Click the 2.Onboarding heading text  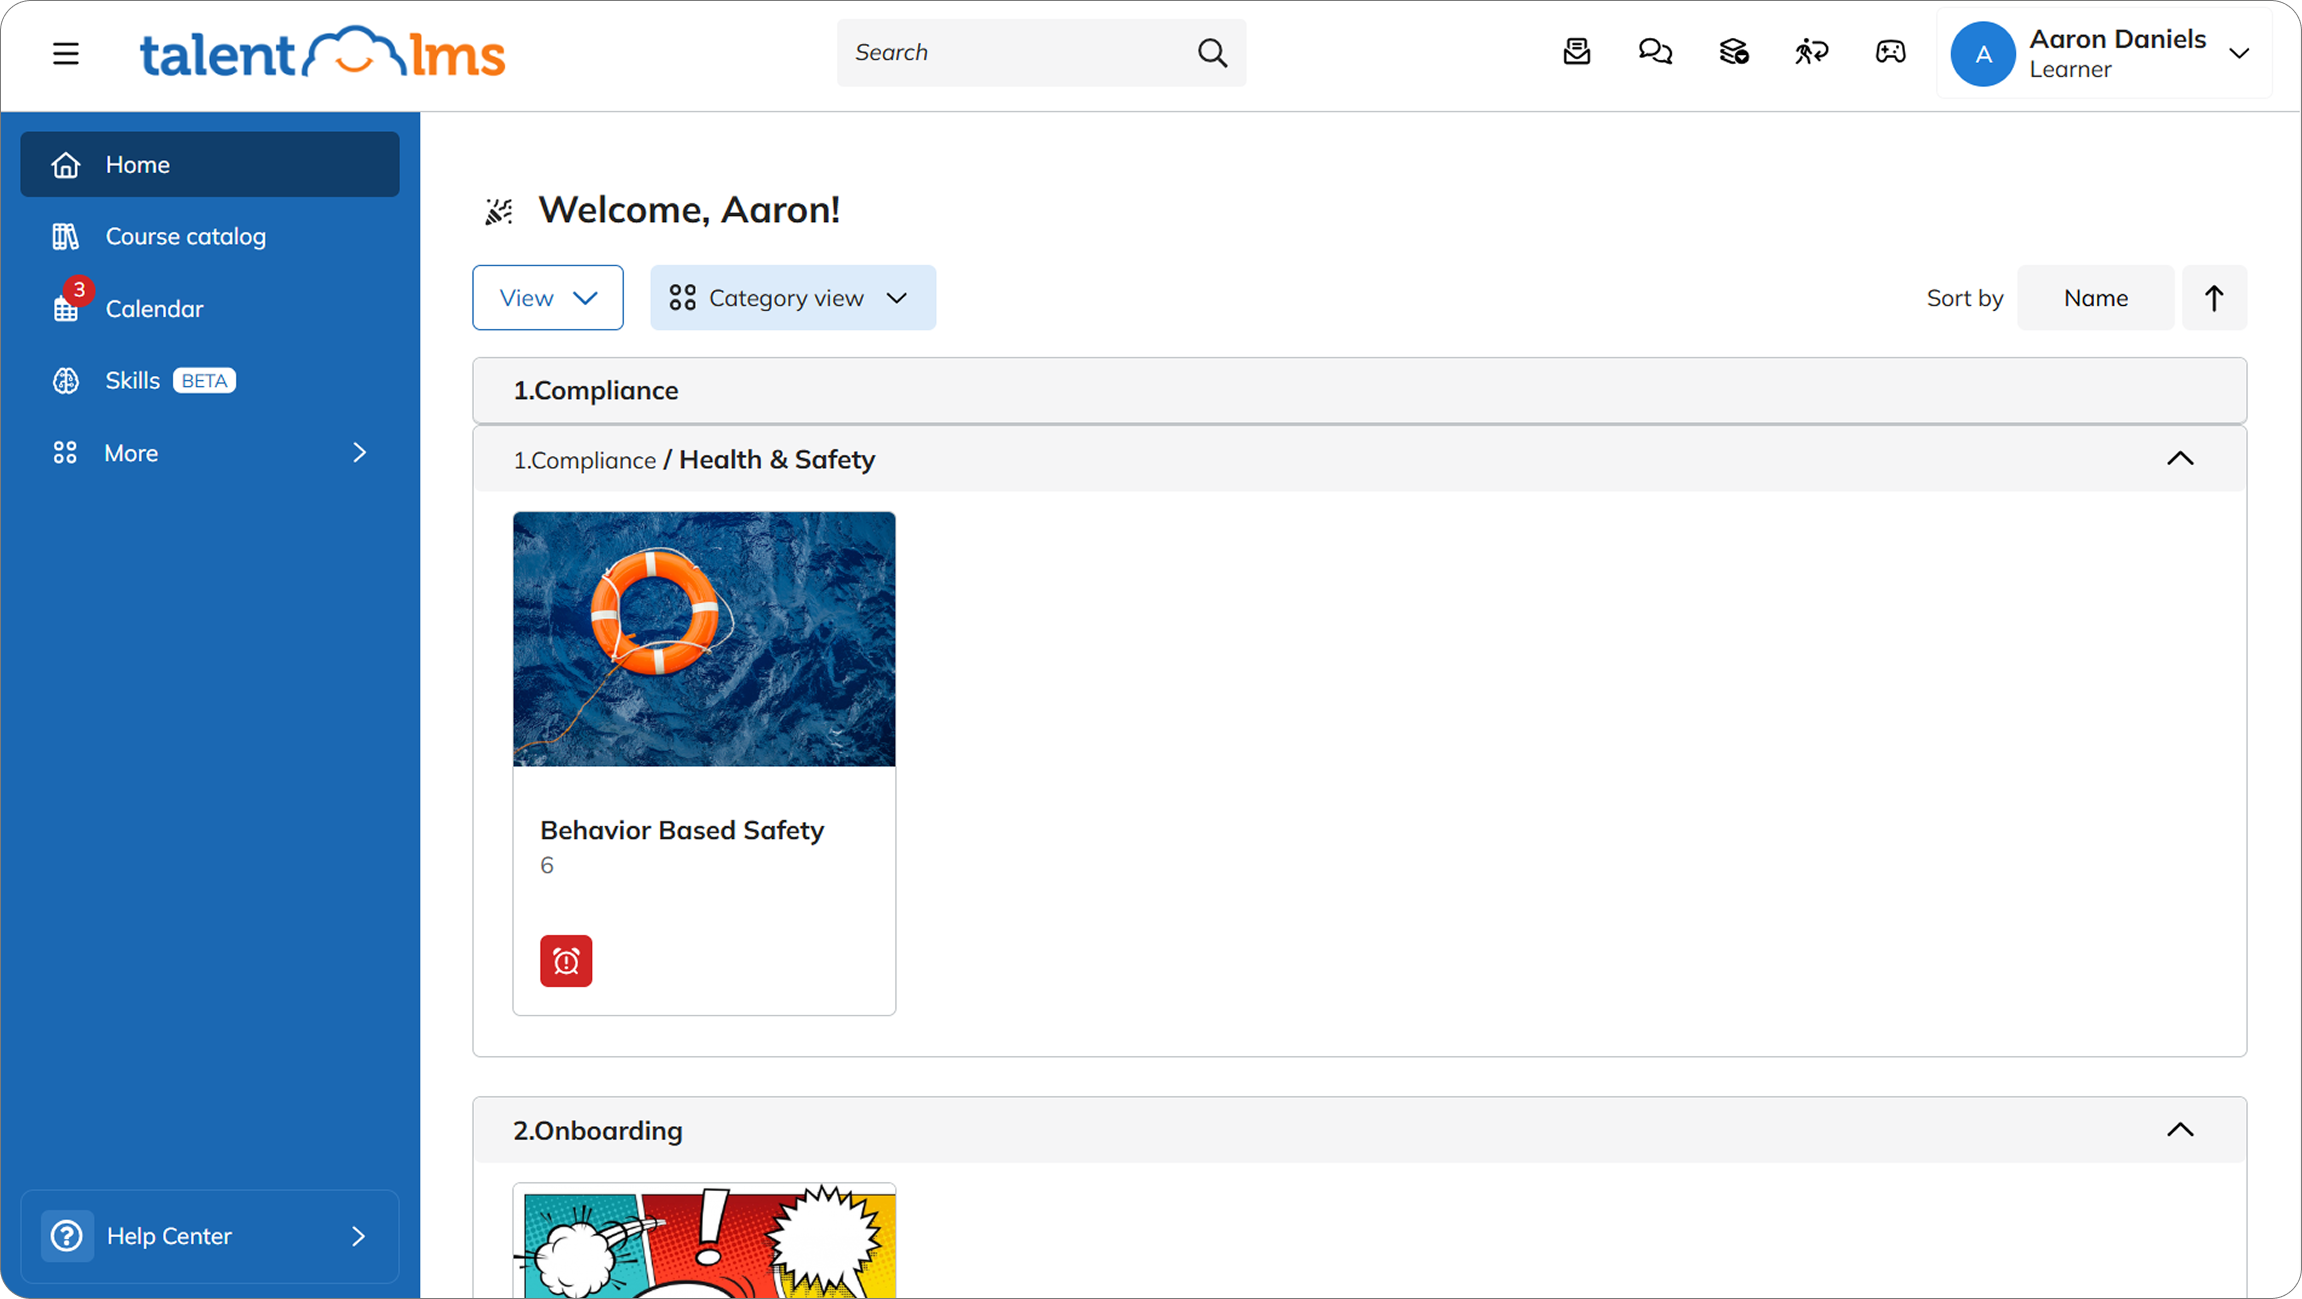[598, 1130]
